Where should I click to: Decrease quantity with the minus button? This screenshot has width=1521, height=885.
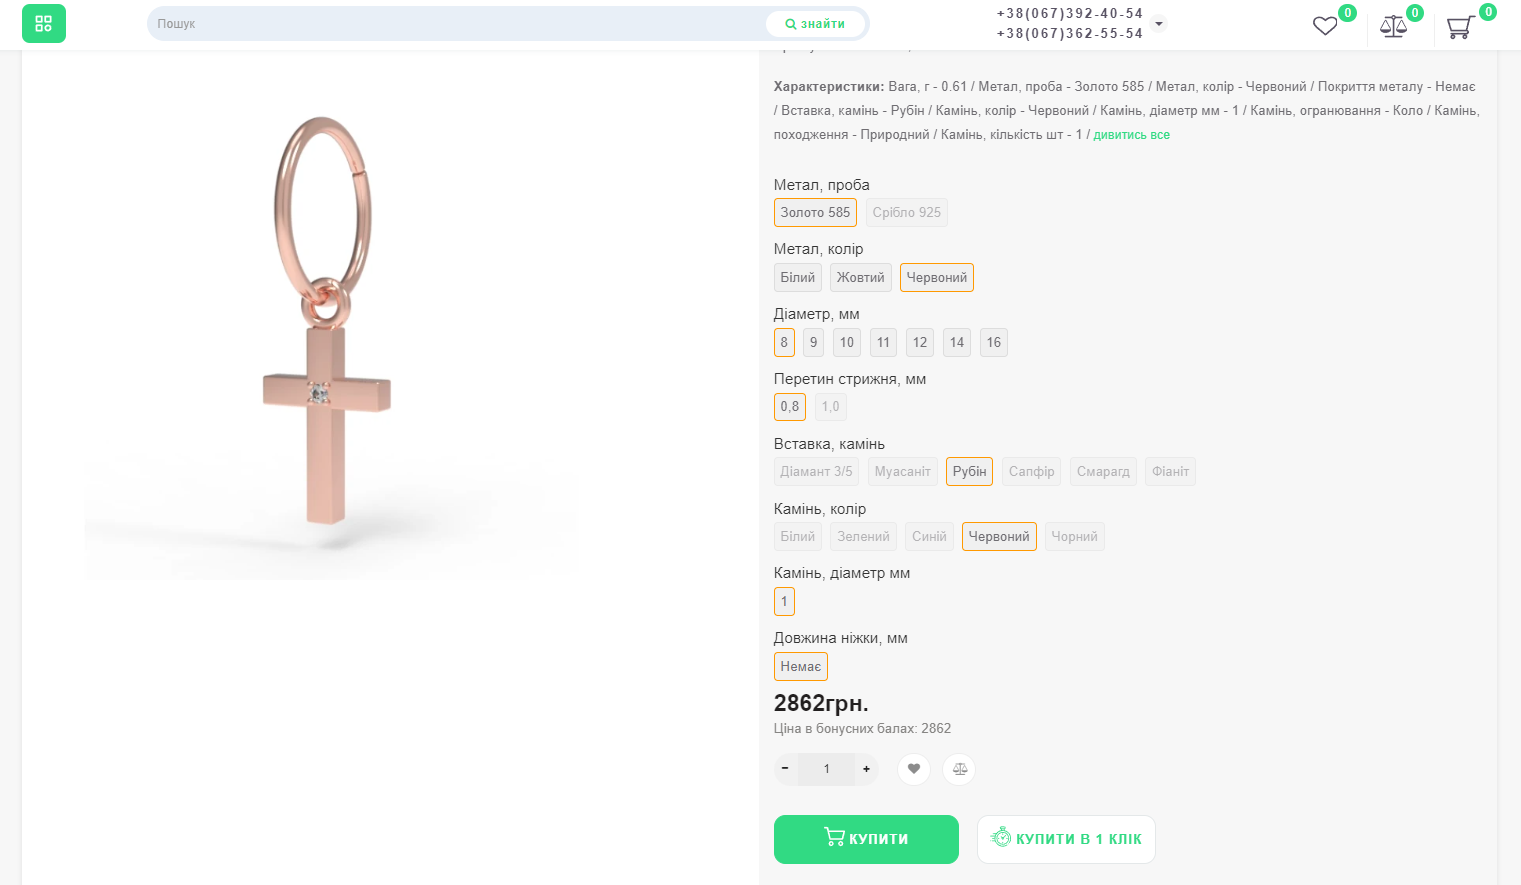click(785, 769)
